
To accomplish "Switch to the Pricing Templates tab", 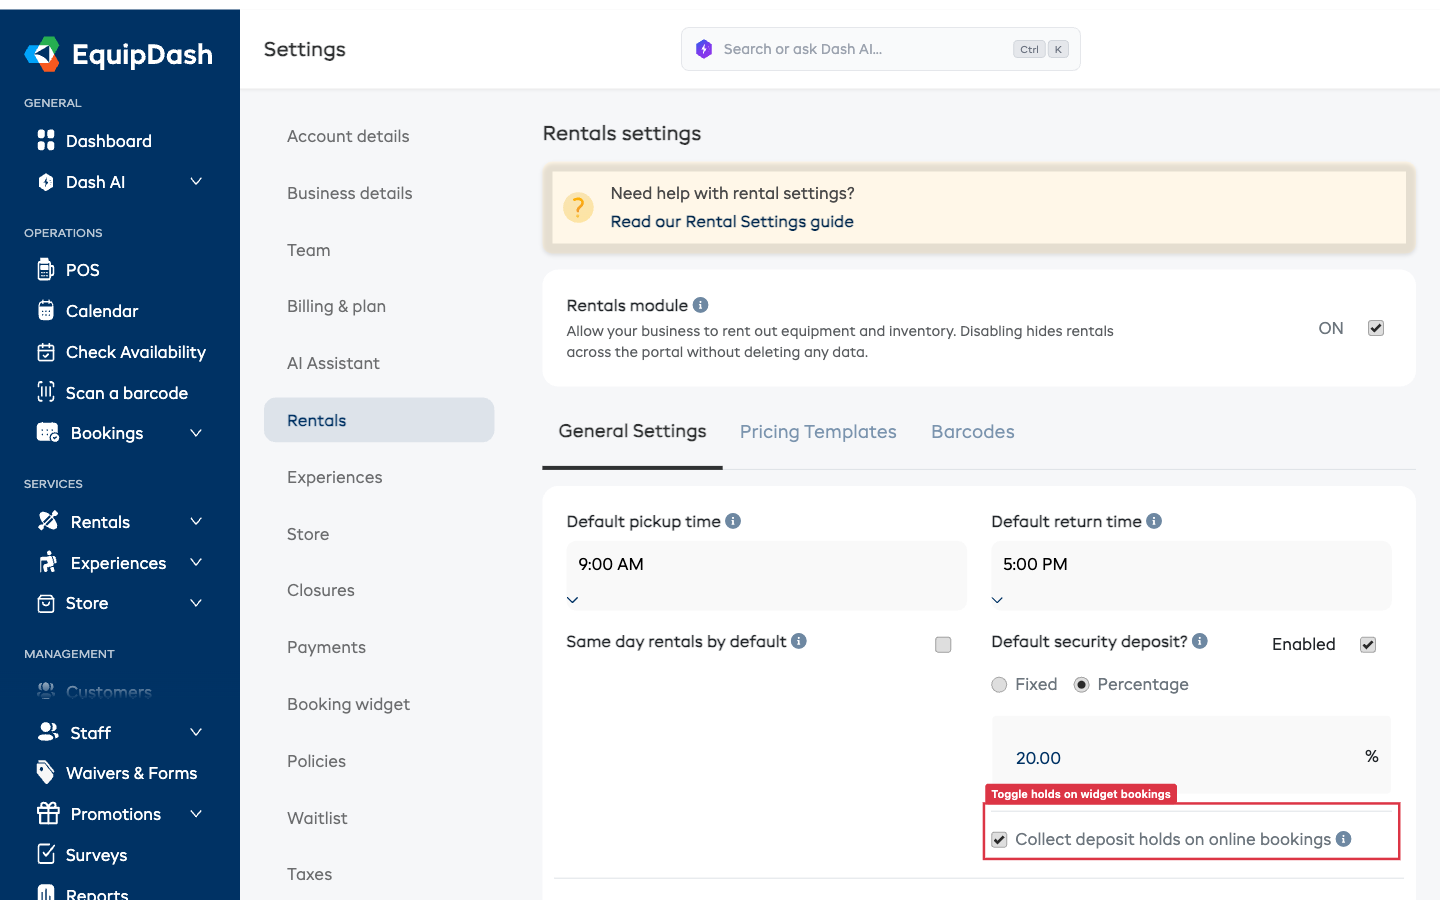I will coord(818,432).
